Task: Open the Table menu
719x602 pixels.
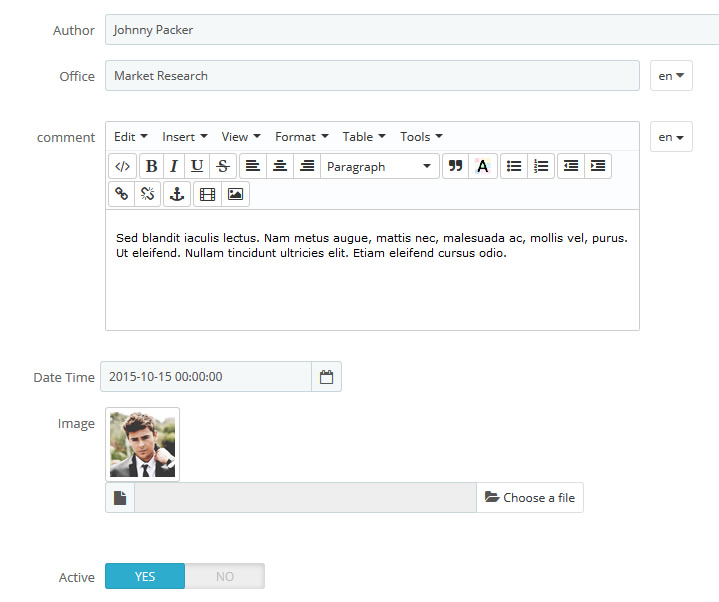Action: coord(364,137)
